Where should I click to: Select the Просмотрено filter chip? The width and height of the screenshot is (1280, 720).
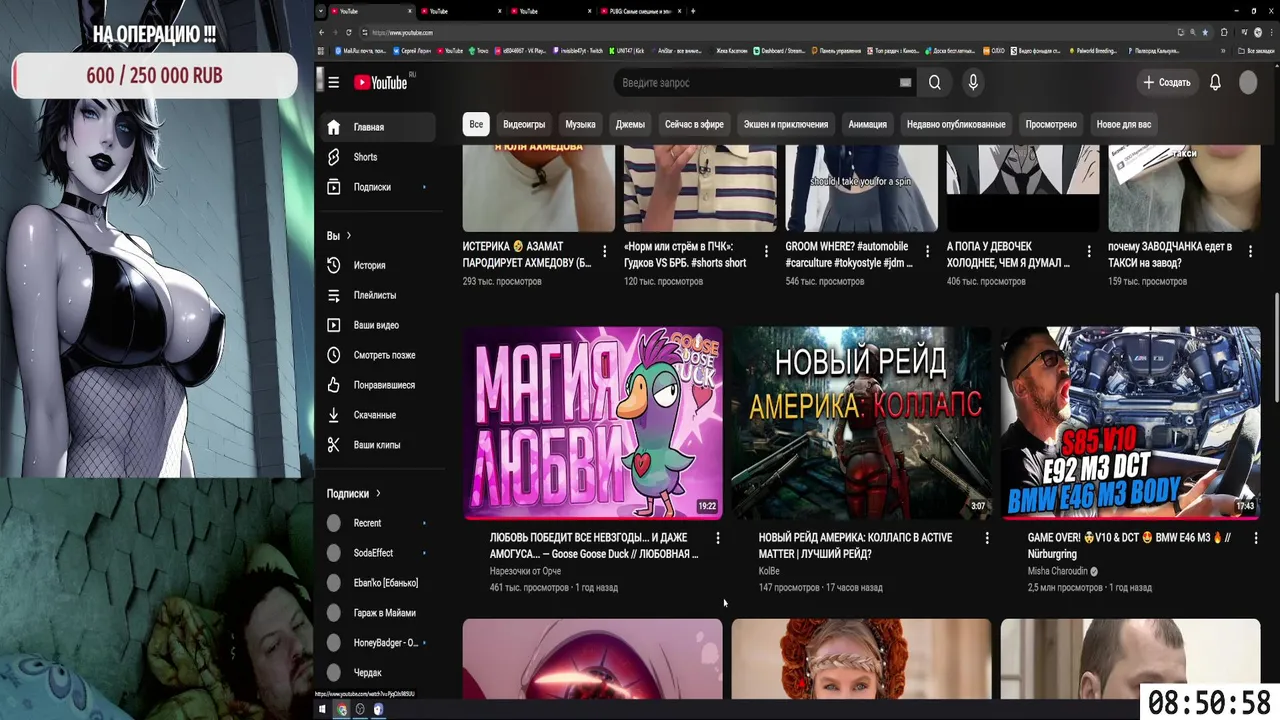pos(1051,125)
